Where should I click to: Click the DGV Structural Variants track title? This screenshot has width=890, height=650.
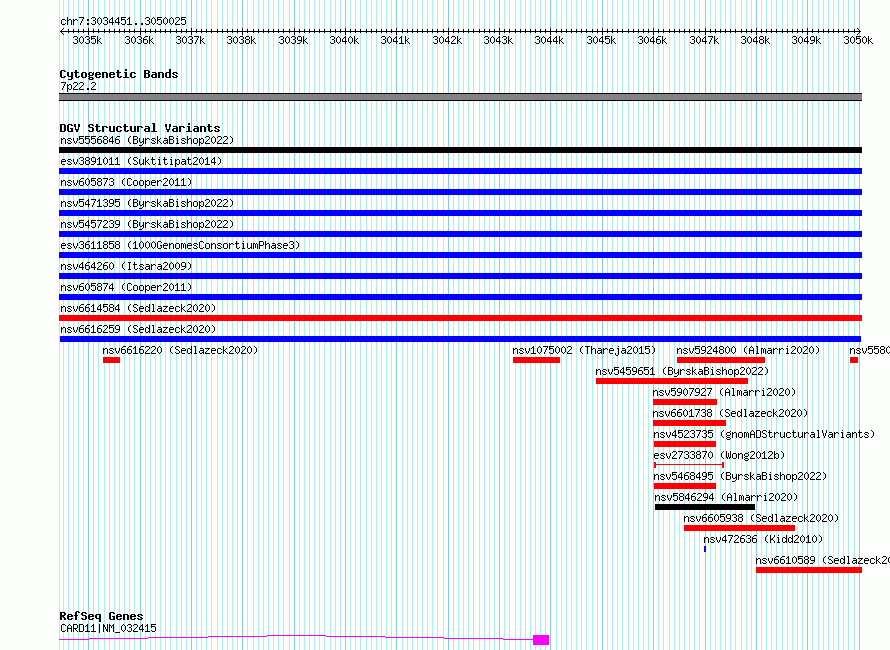point(140,128)
